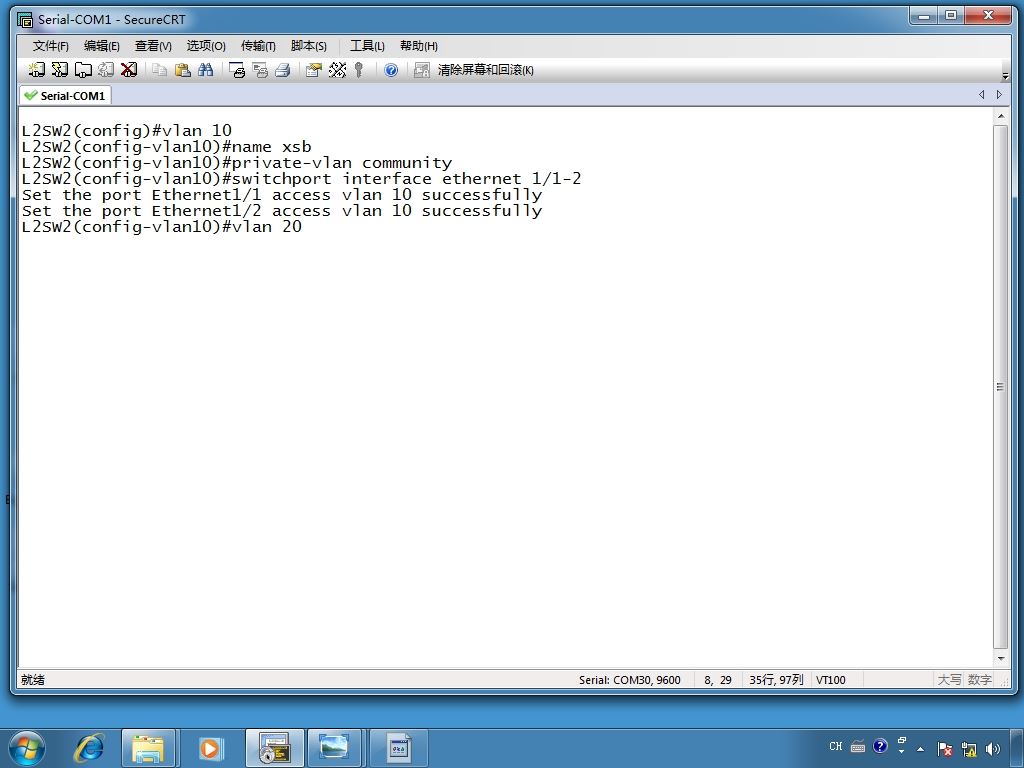Show hidden tray icons arrow
The height and width of the screenshot is (768, 1024).
click(920, 748)
